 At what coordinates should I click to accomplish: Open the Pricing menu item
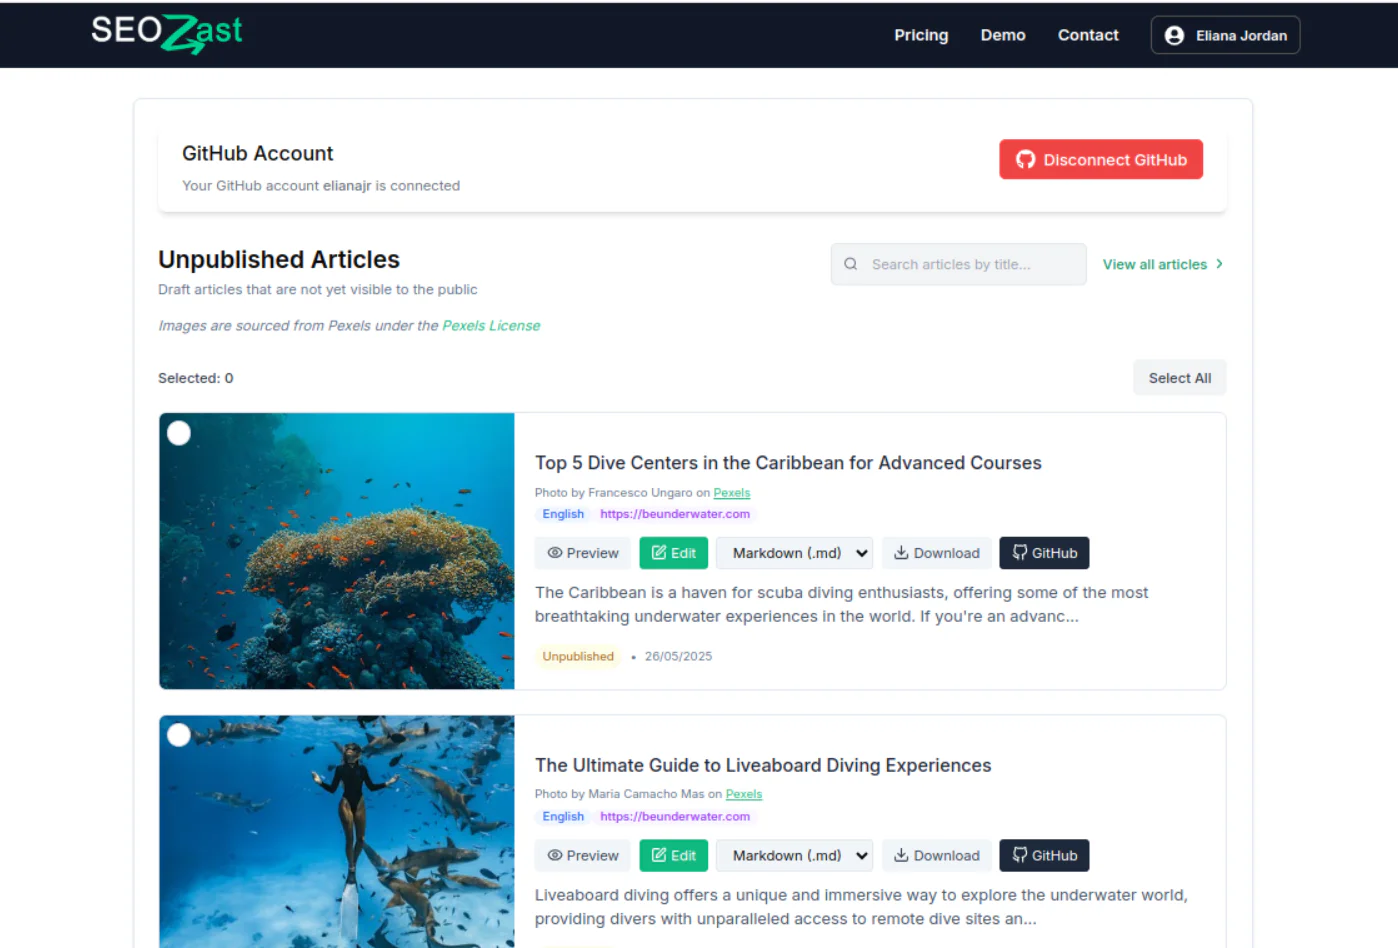point(920,35)
